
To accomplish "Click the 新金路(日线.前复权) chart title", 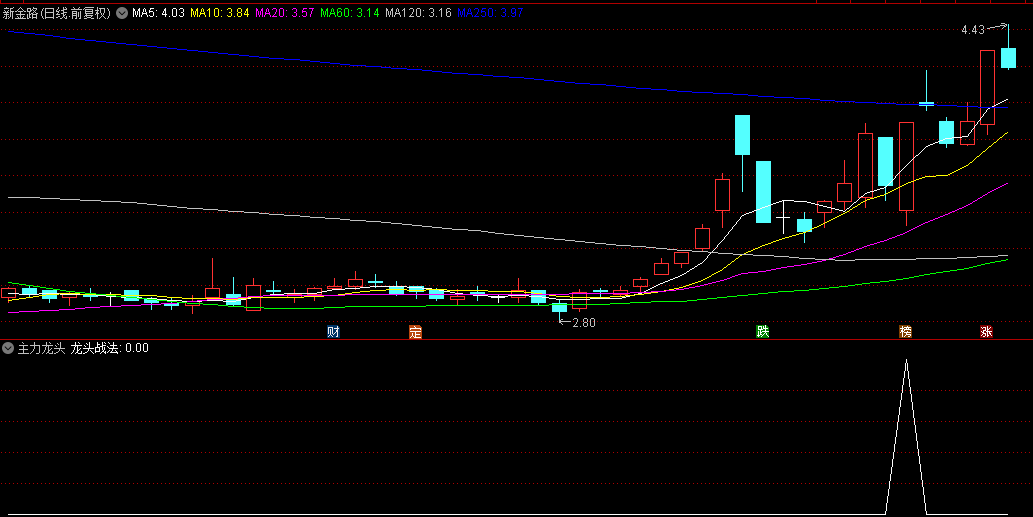I will (57, 13).
